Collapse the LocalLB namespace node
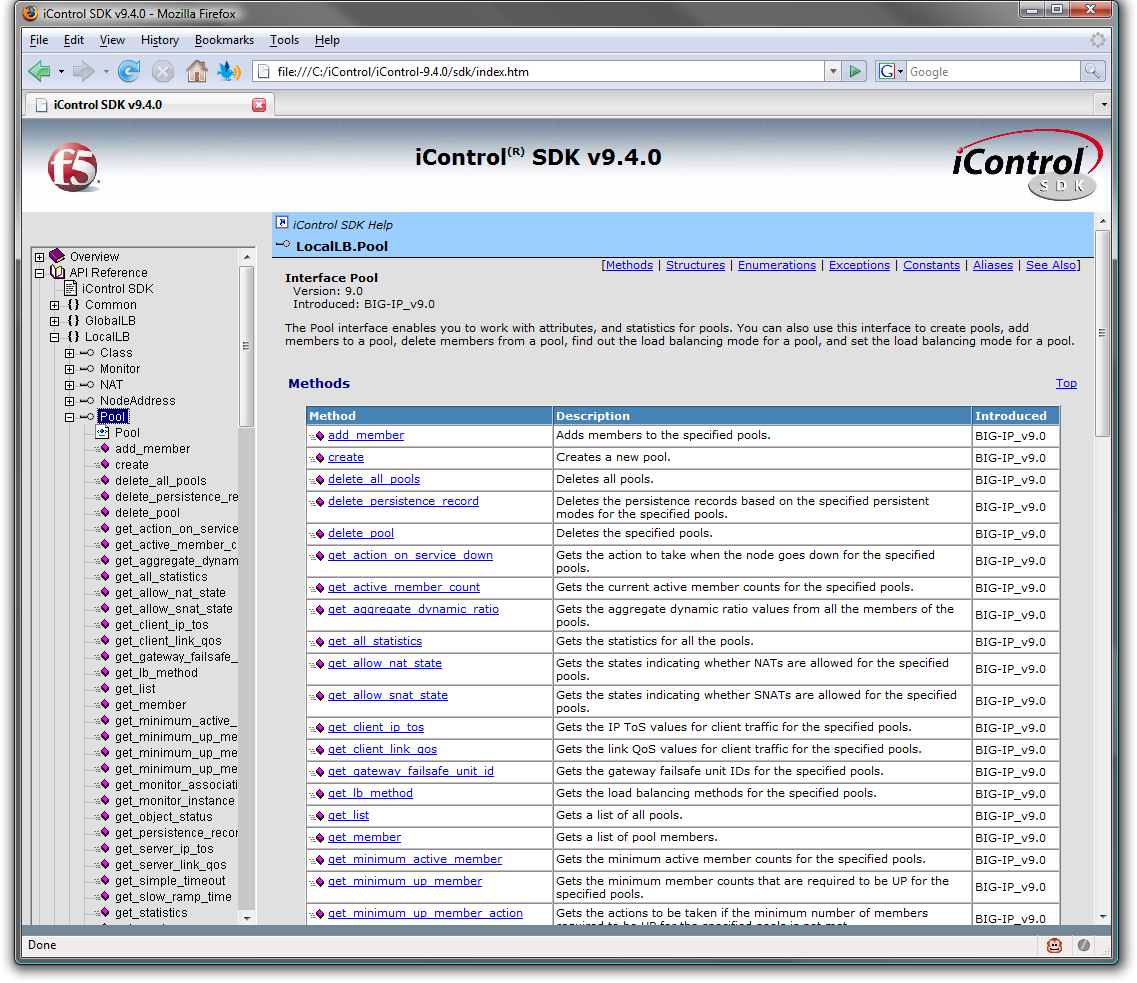 point(54,337)
